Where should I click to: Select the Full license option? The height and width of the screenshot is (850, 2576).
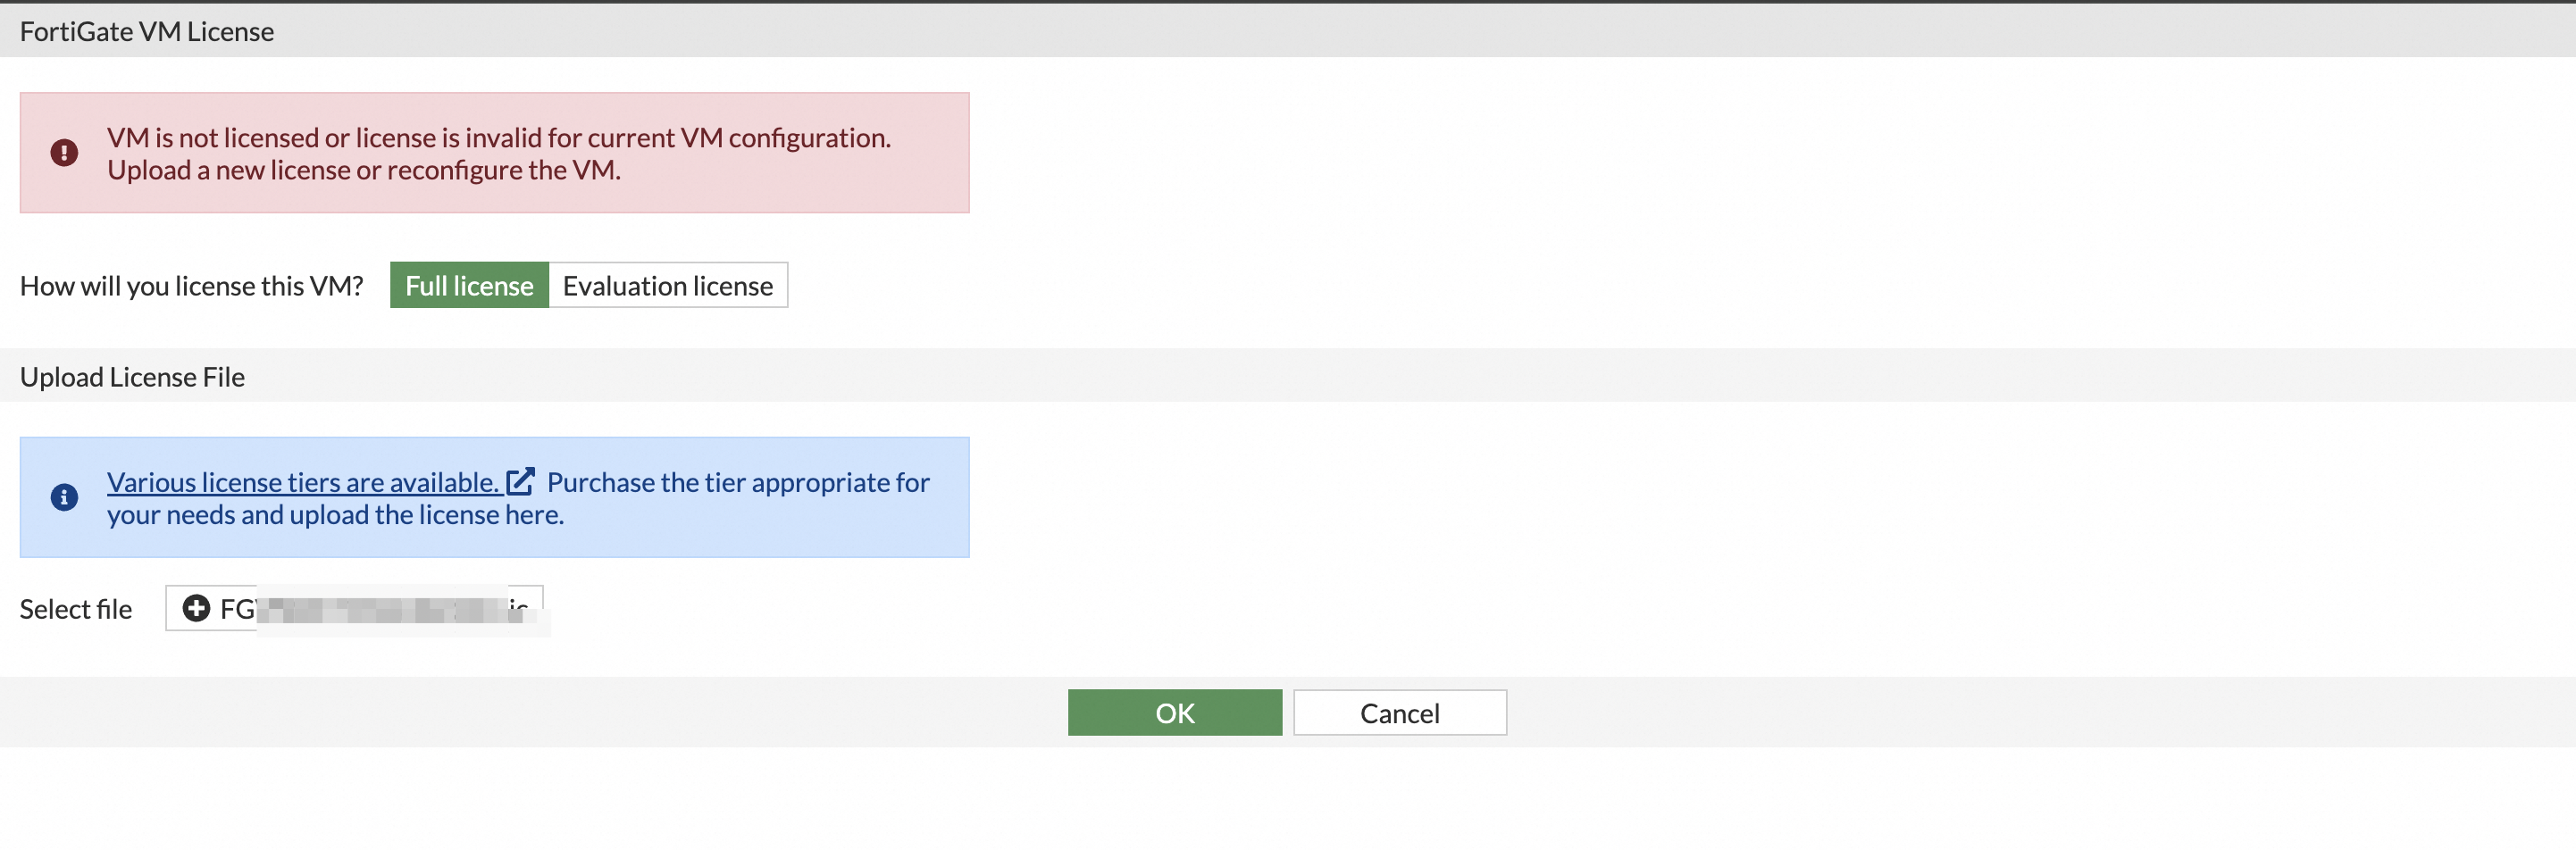(x=469, y=286)
